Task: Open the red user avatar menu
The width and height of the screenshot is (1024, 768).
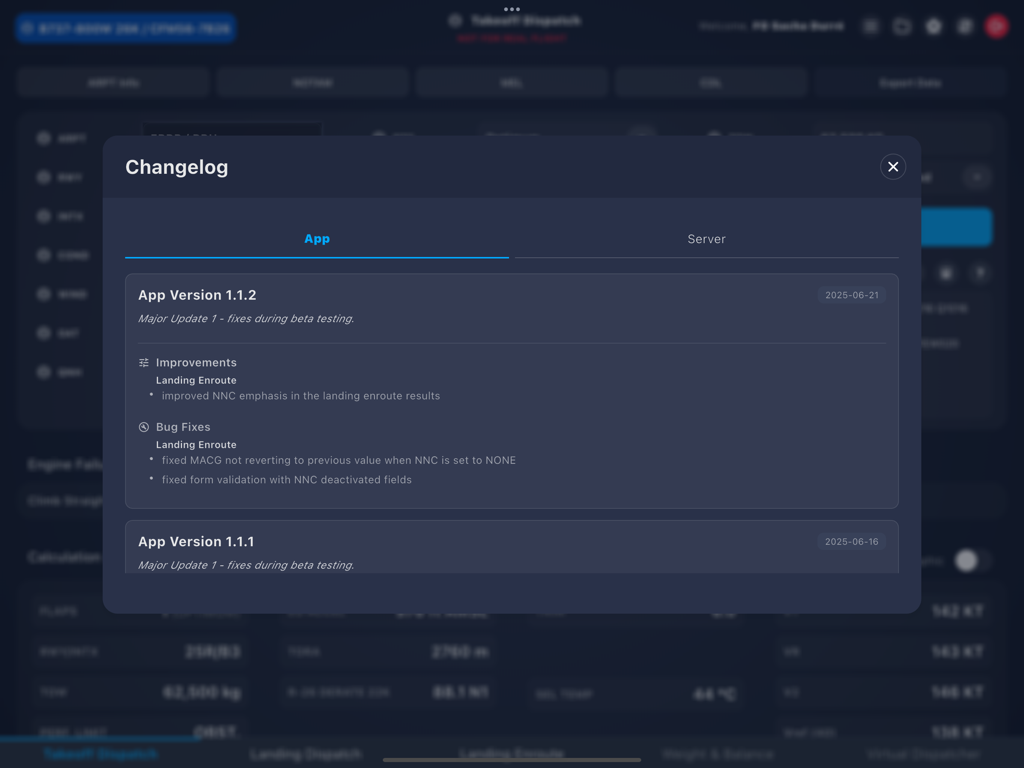Action: pyautogui.click(x=996, y=26)
